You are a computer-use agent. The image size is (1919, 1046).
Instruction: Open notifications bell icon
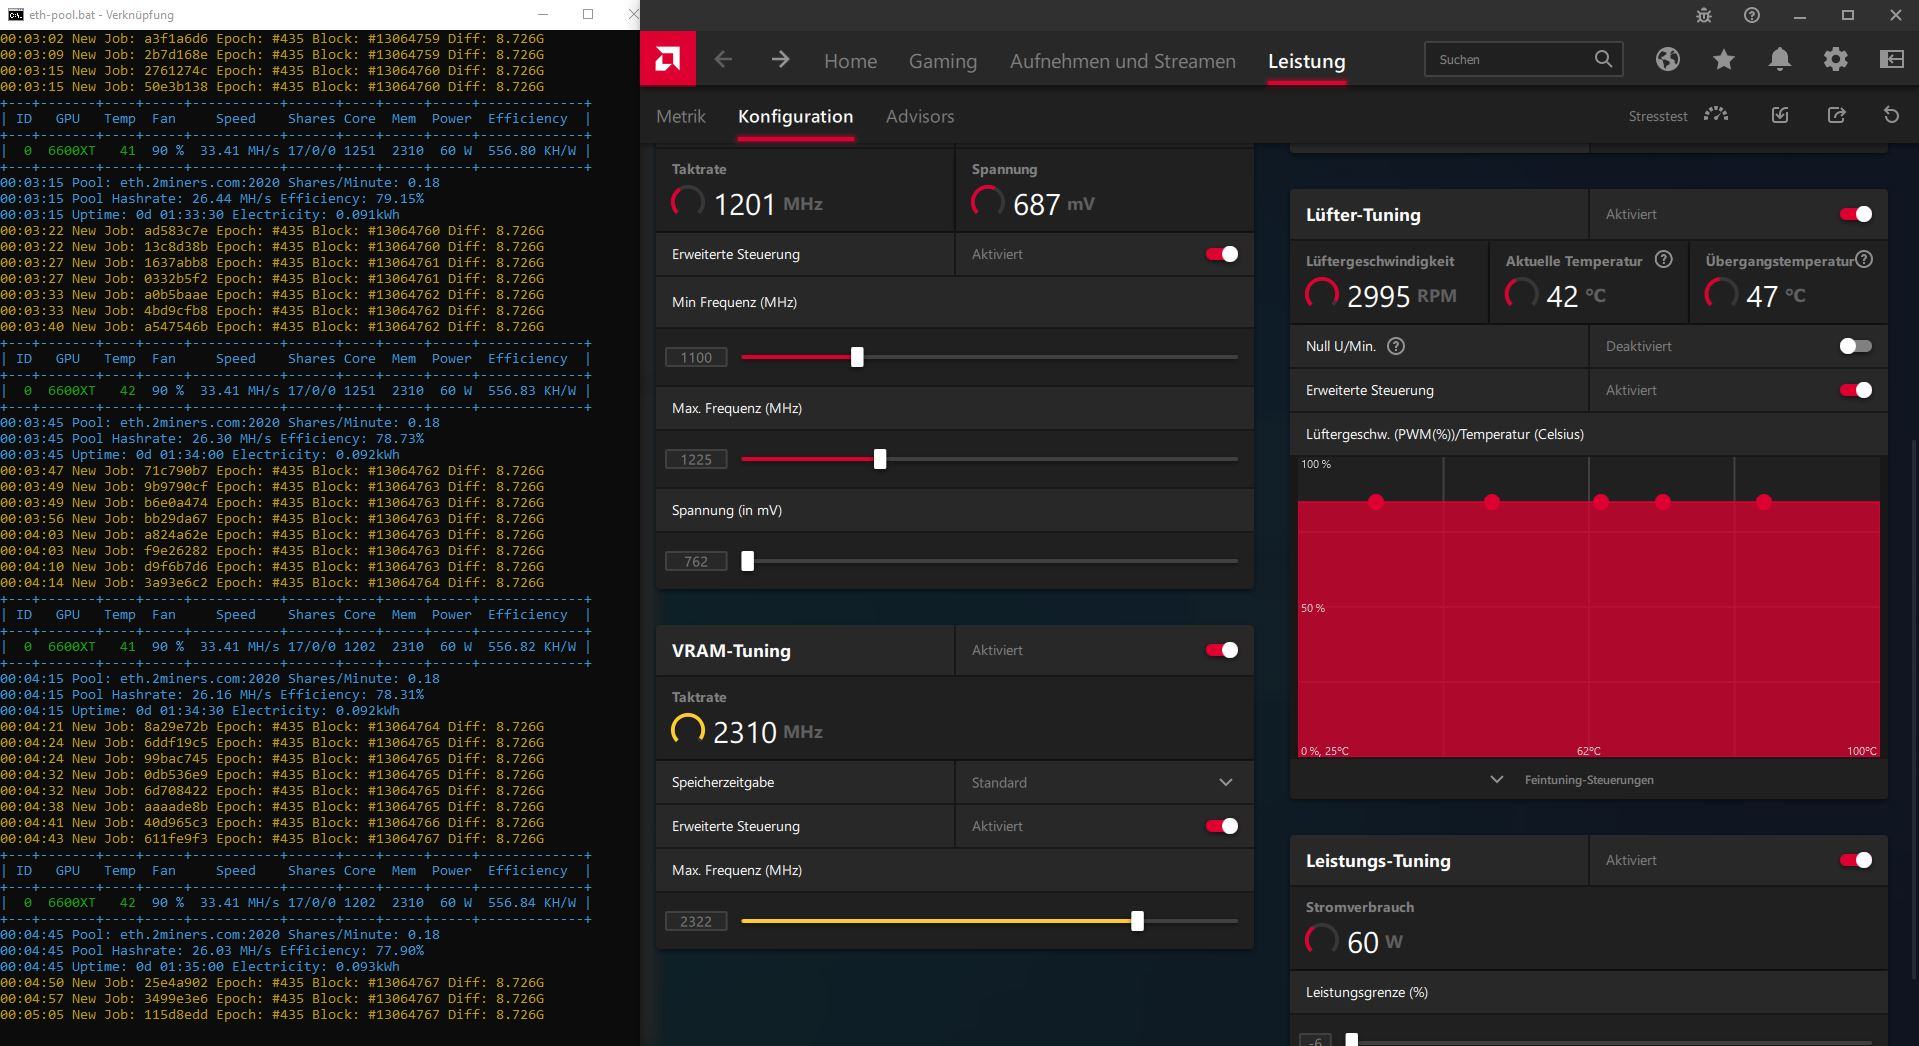(1779, 59)
